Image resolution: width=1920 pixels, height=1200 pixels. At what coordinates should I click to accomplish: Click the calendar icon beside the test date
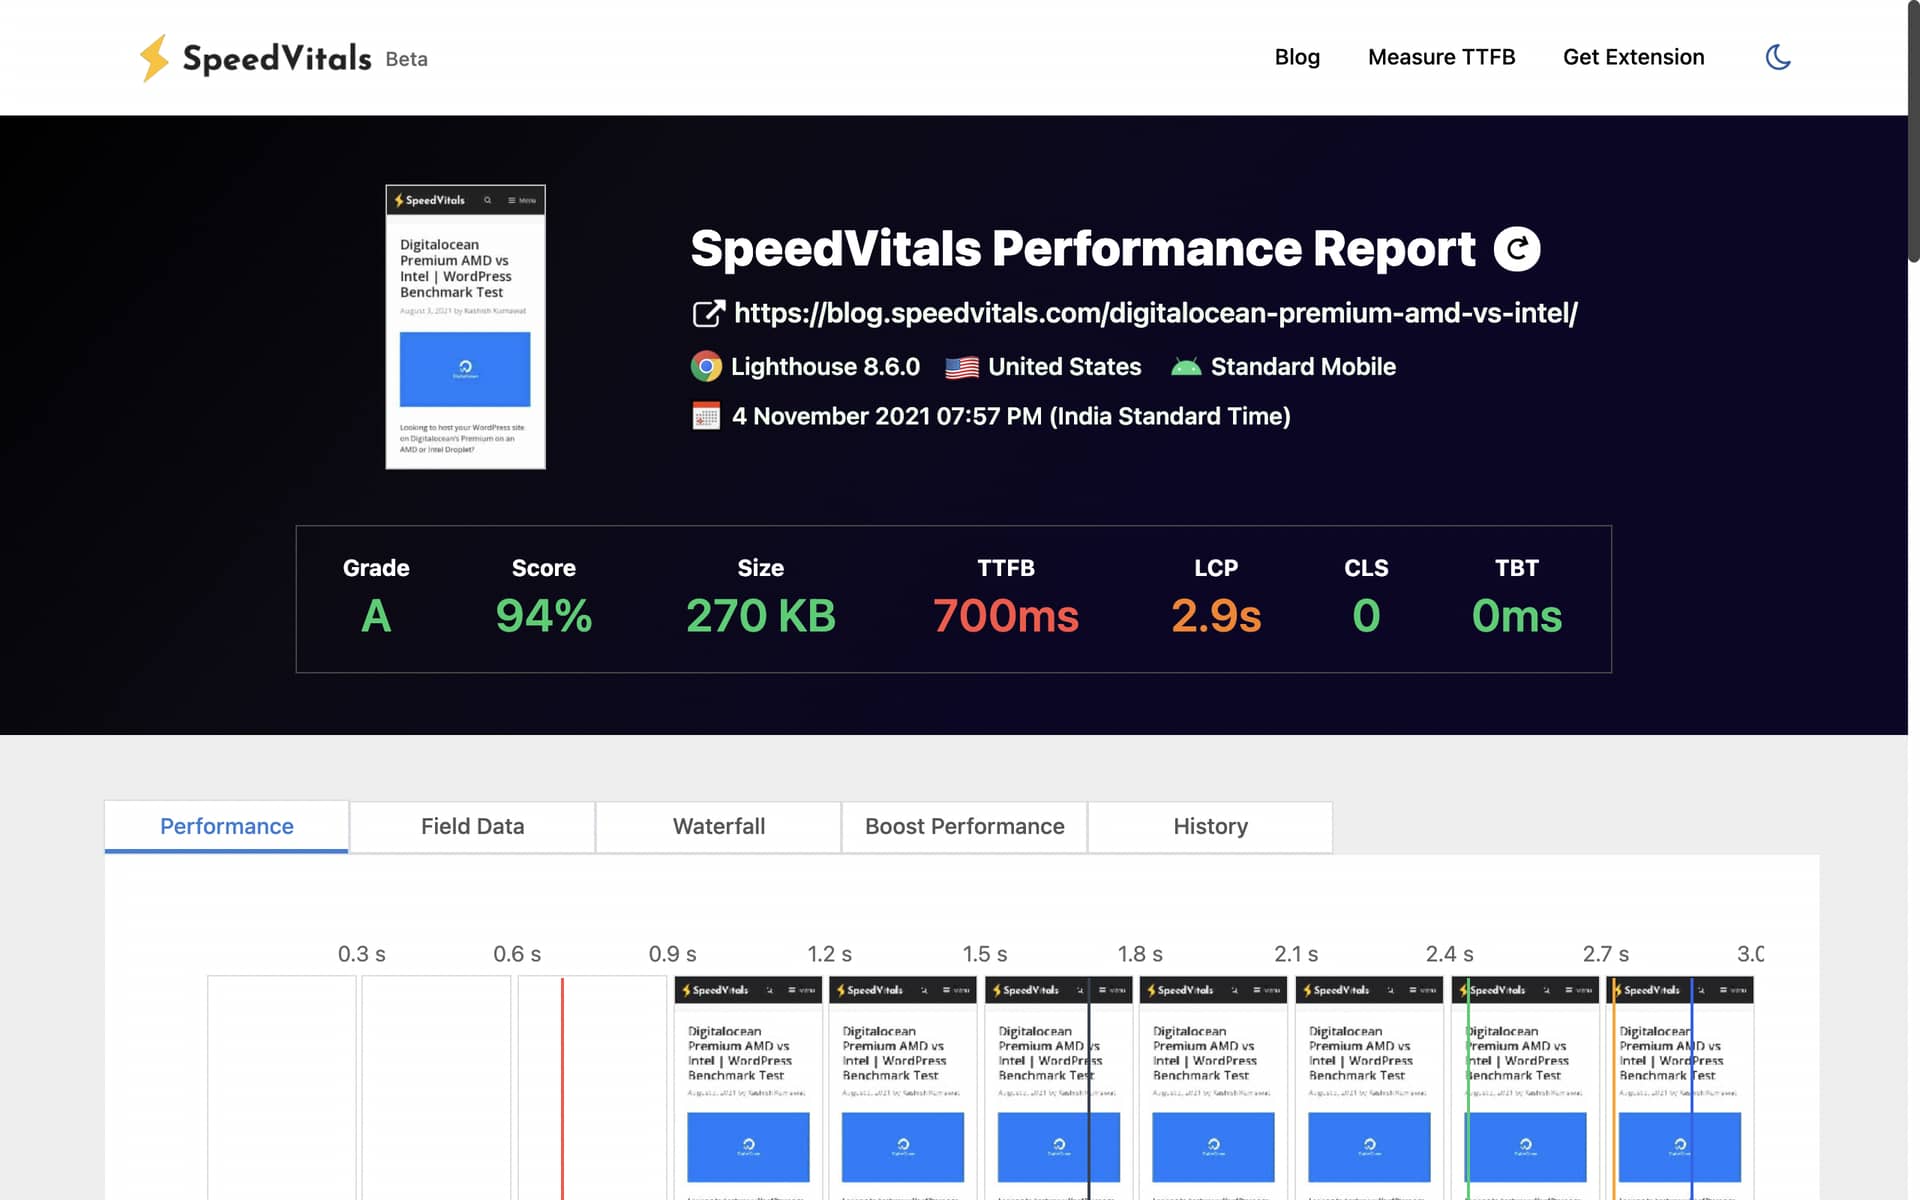[706, 416]
